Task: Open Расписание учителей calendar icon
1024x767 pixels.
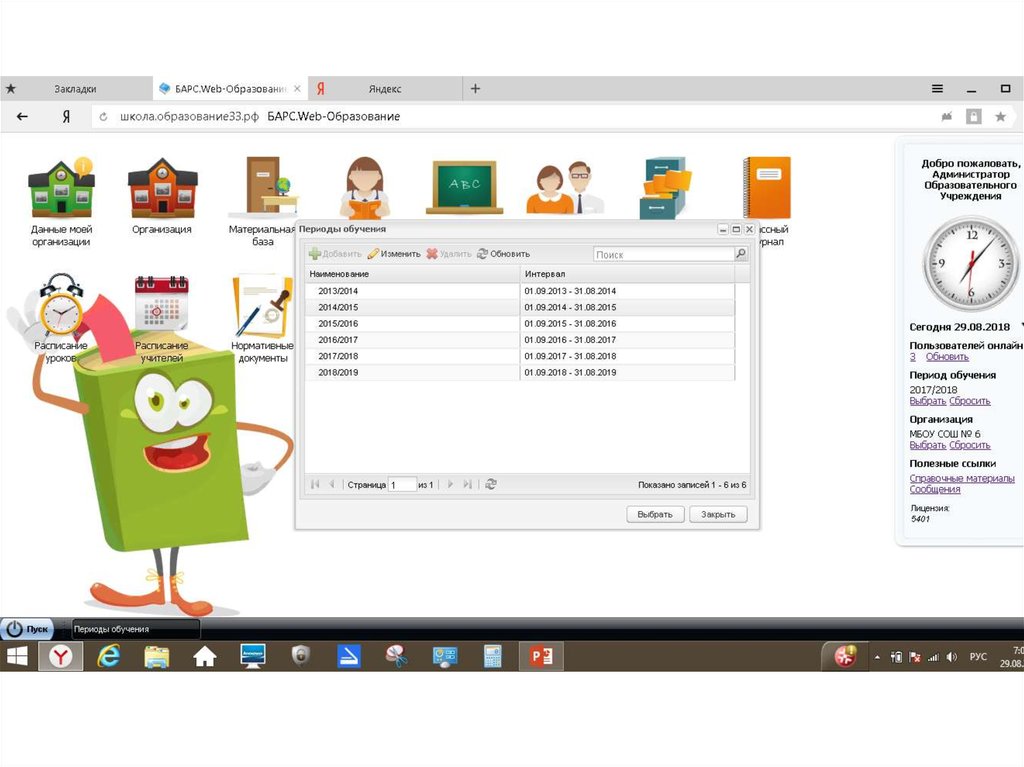Action: tap(162, 304)
